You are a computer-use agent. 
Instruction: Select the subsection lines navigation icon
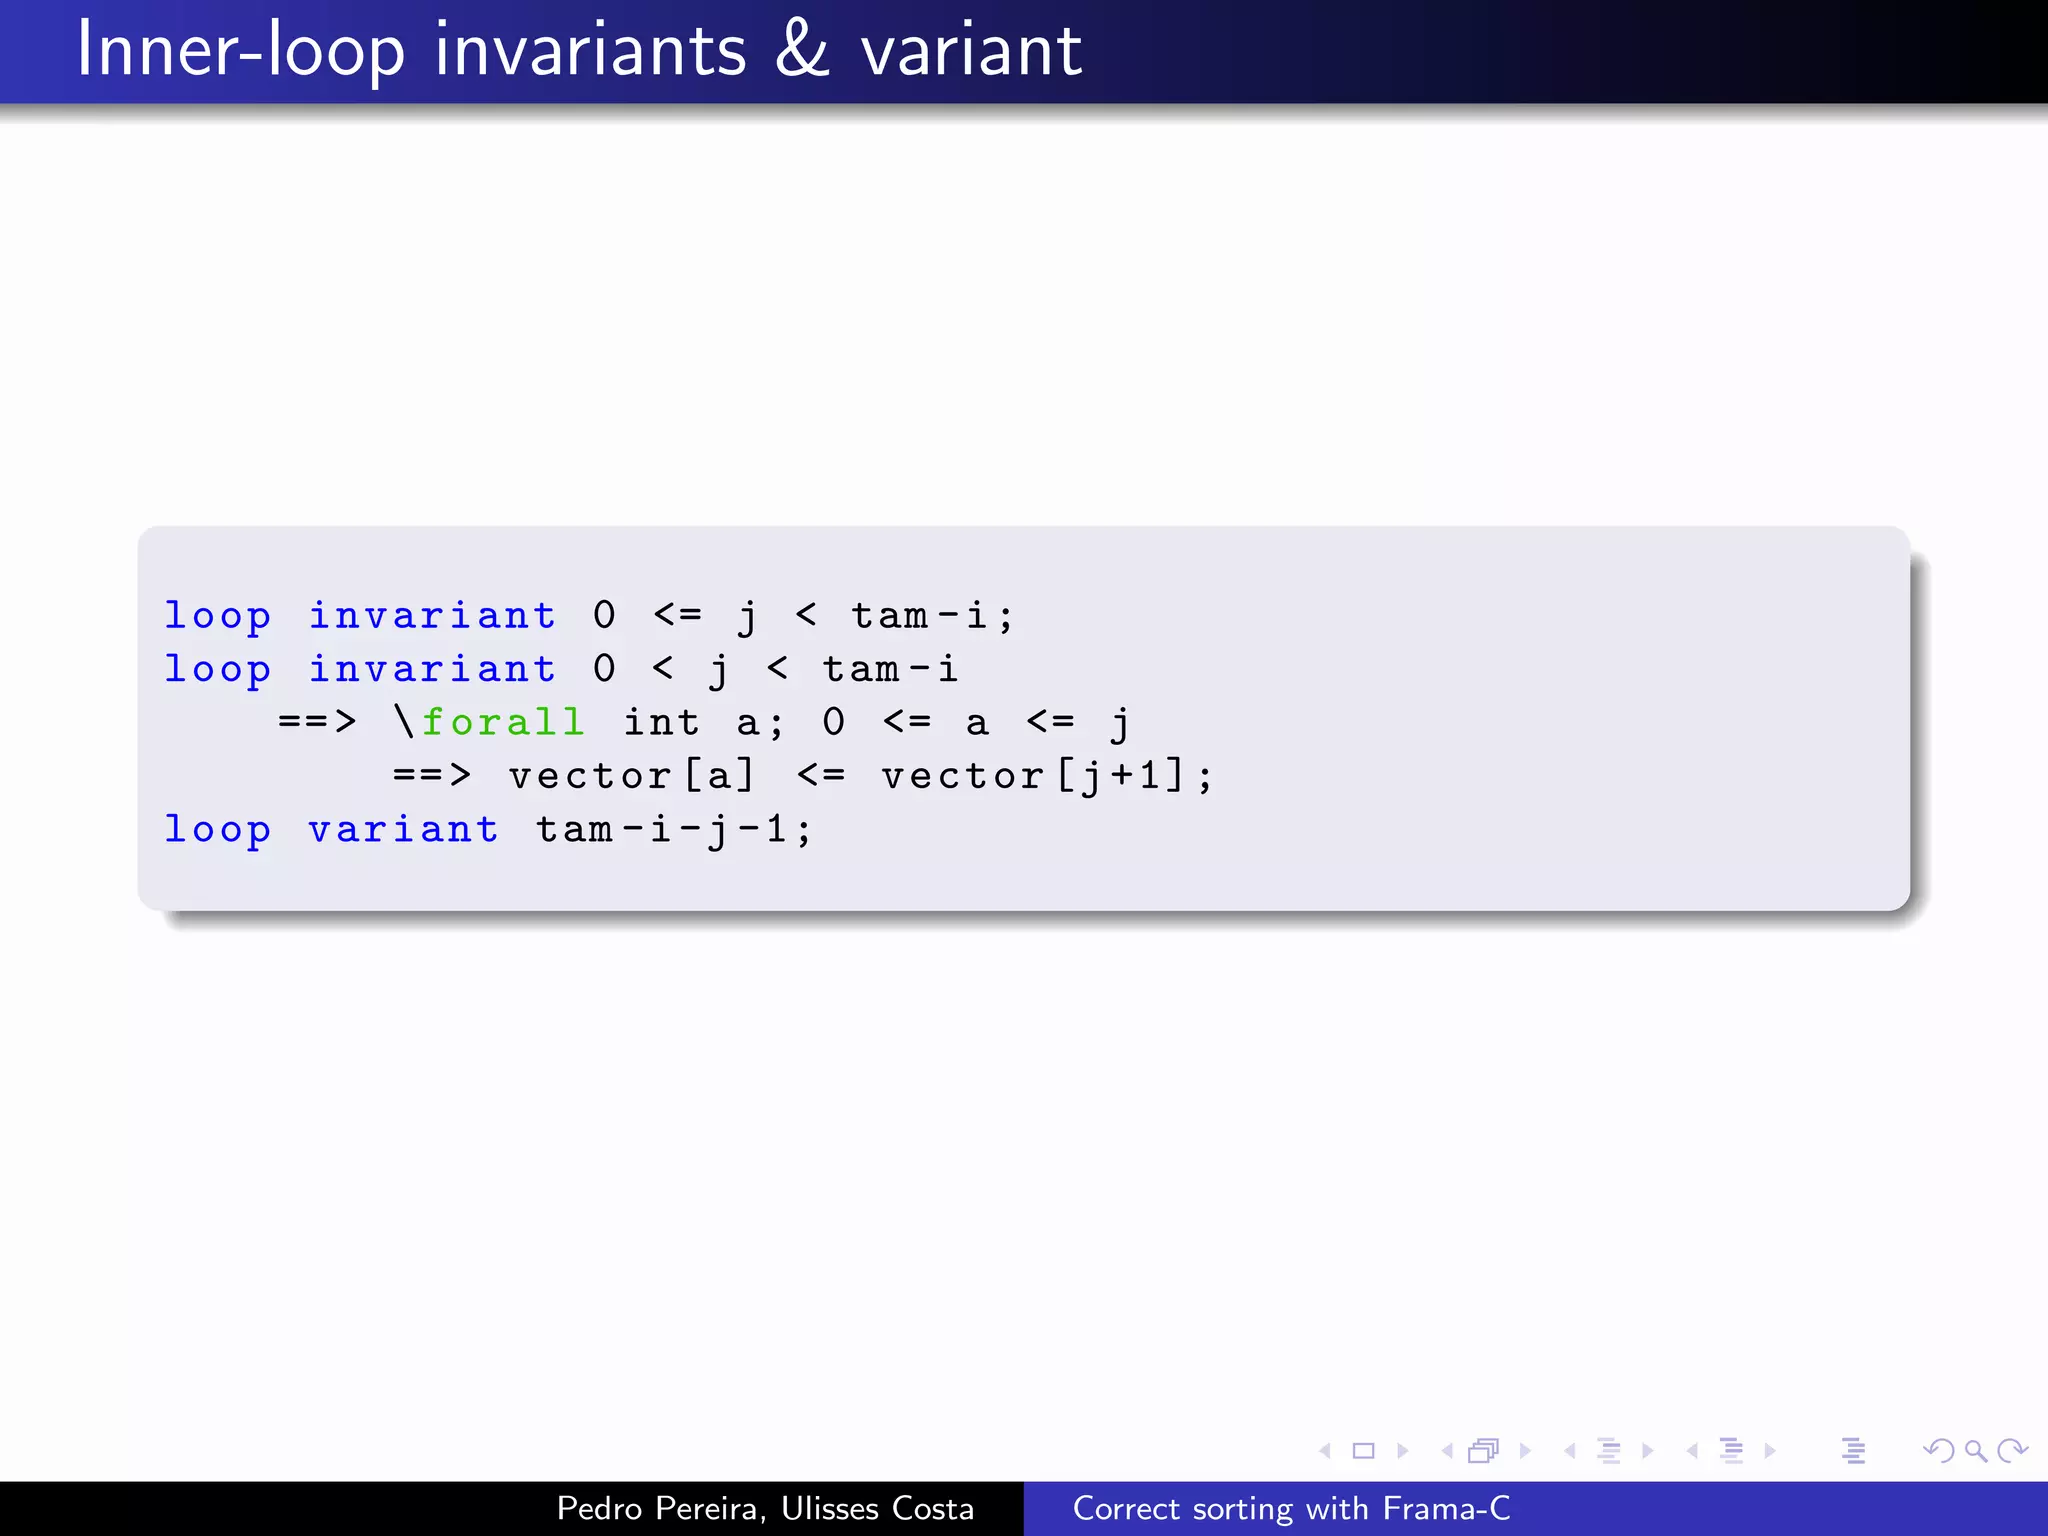coord(1609,1451)
